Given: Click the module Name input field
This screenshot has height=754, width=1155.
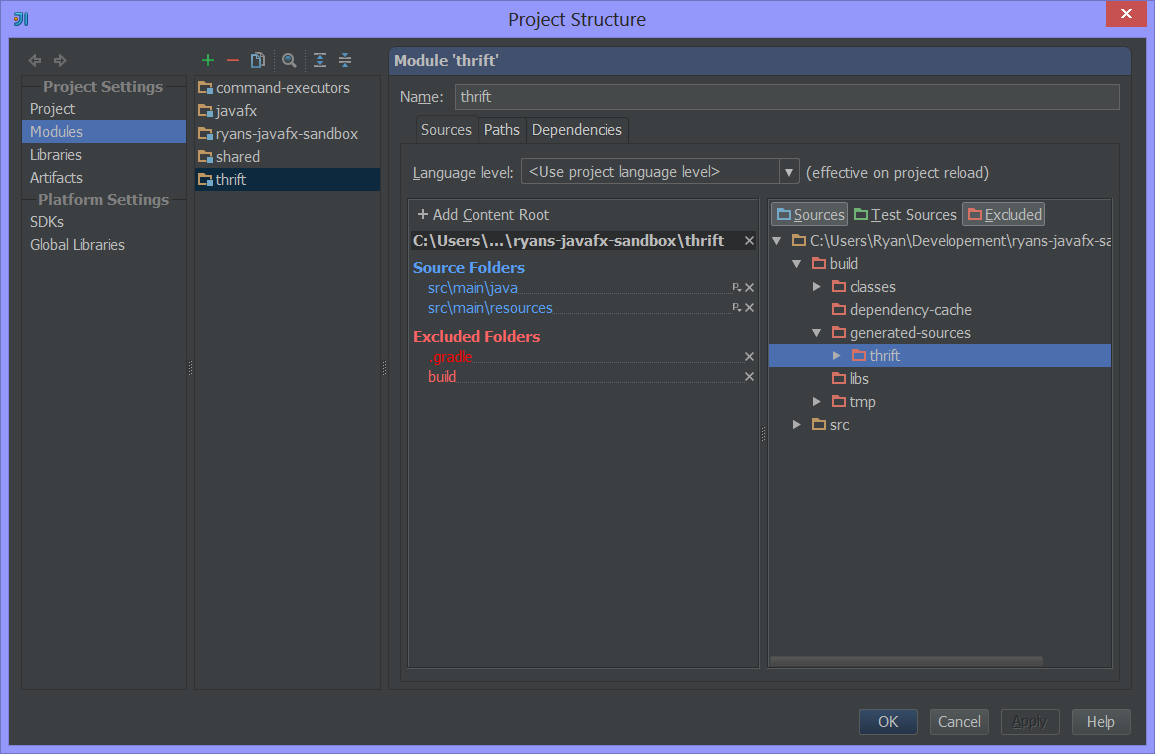Looking at the screenshot, I should 787,97.
